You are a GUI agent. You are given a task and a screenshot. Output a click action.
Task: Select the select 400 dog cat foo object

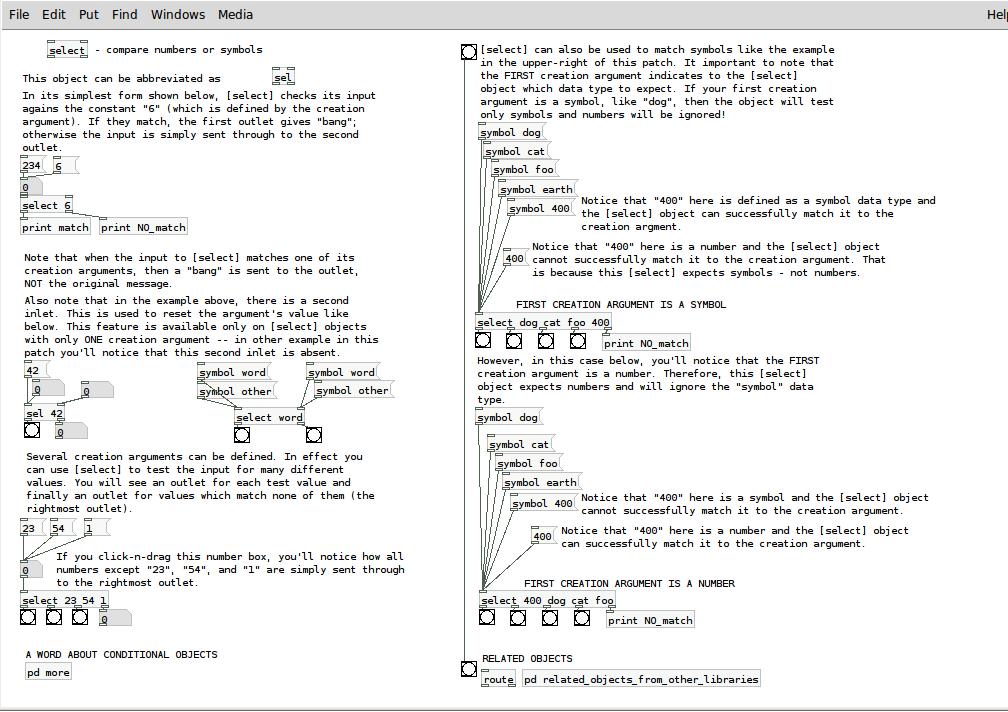(x=548, y=600)
